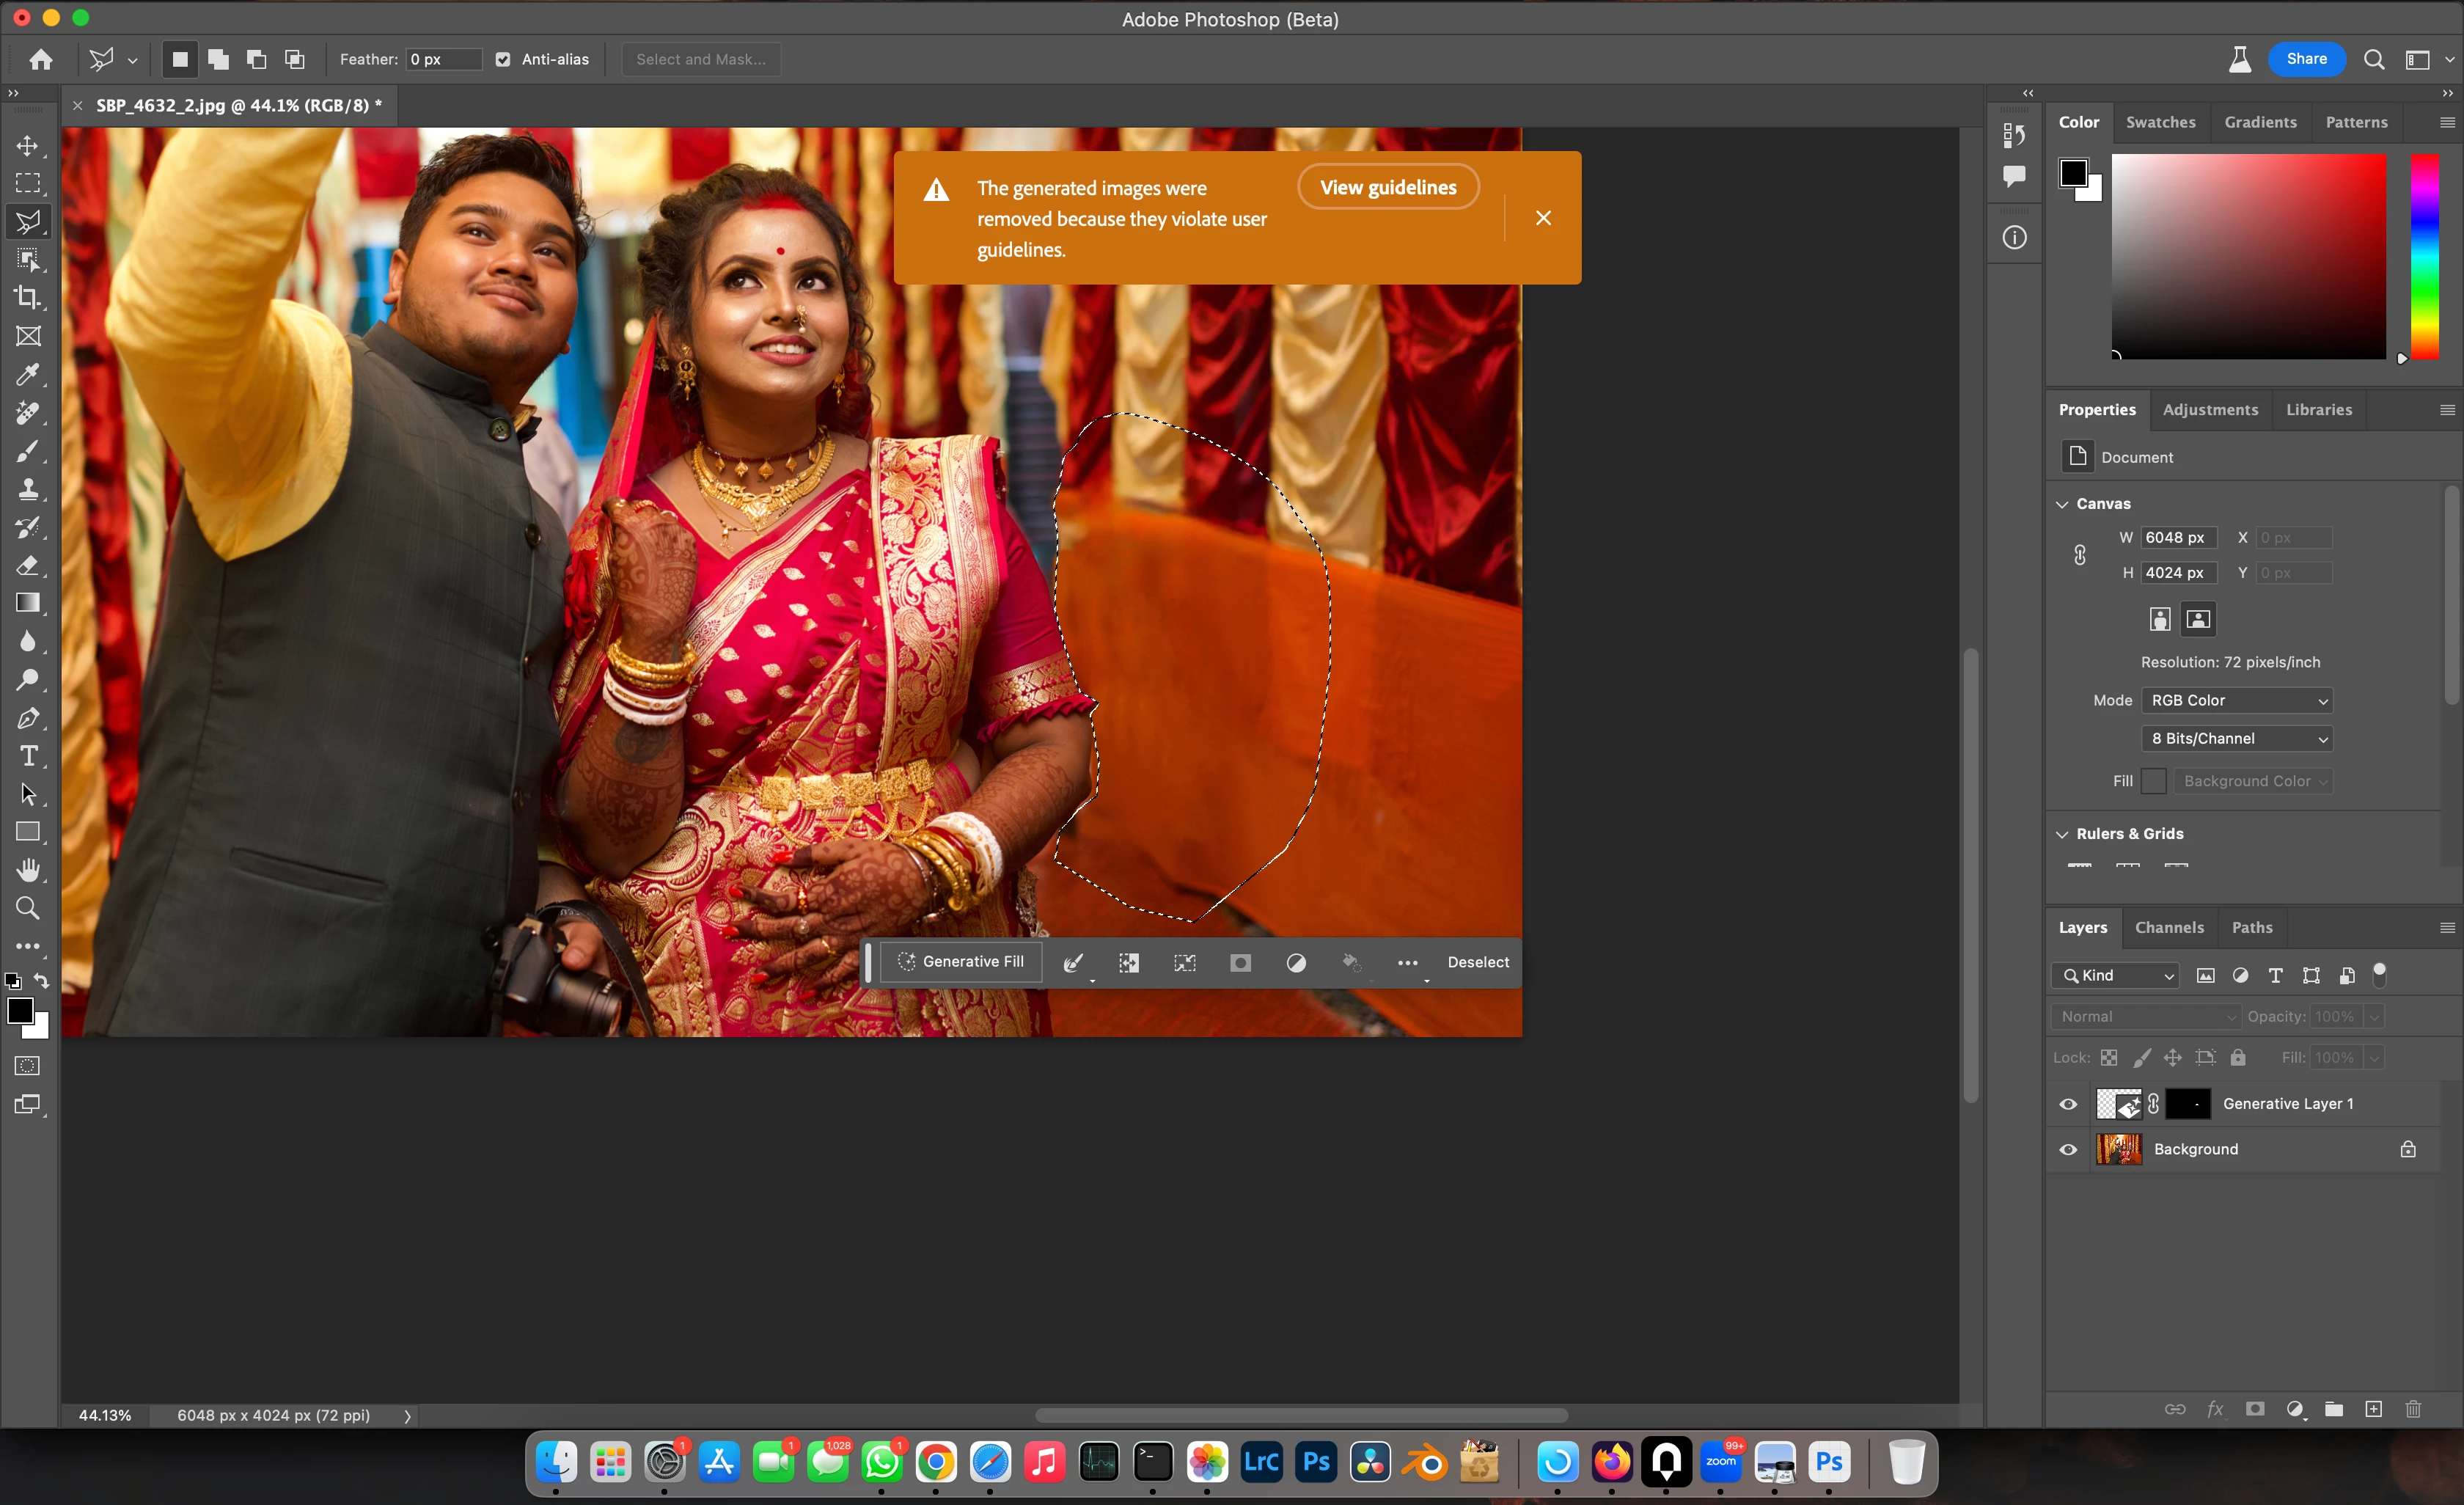Open the 8 Bits/Channel dropdown

pyautogui.click(x=2237, y=739)
